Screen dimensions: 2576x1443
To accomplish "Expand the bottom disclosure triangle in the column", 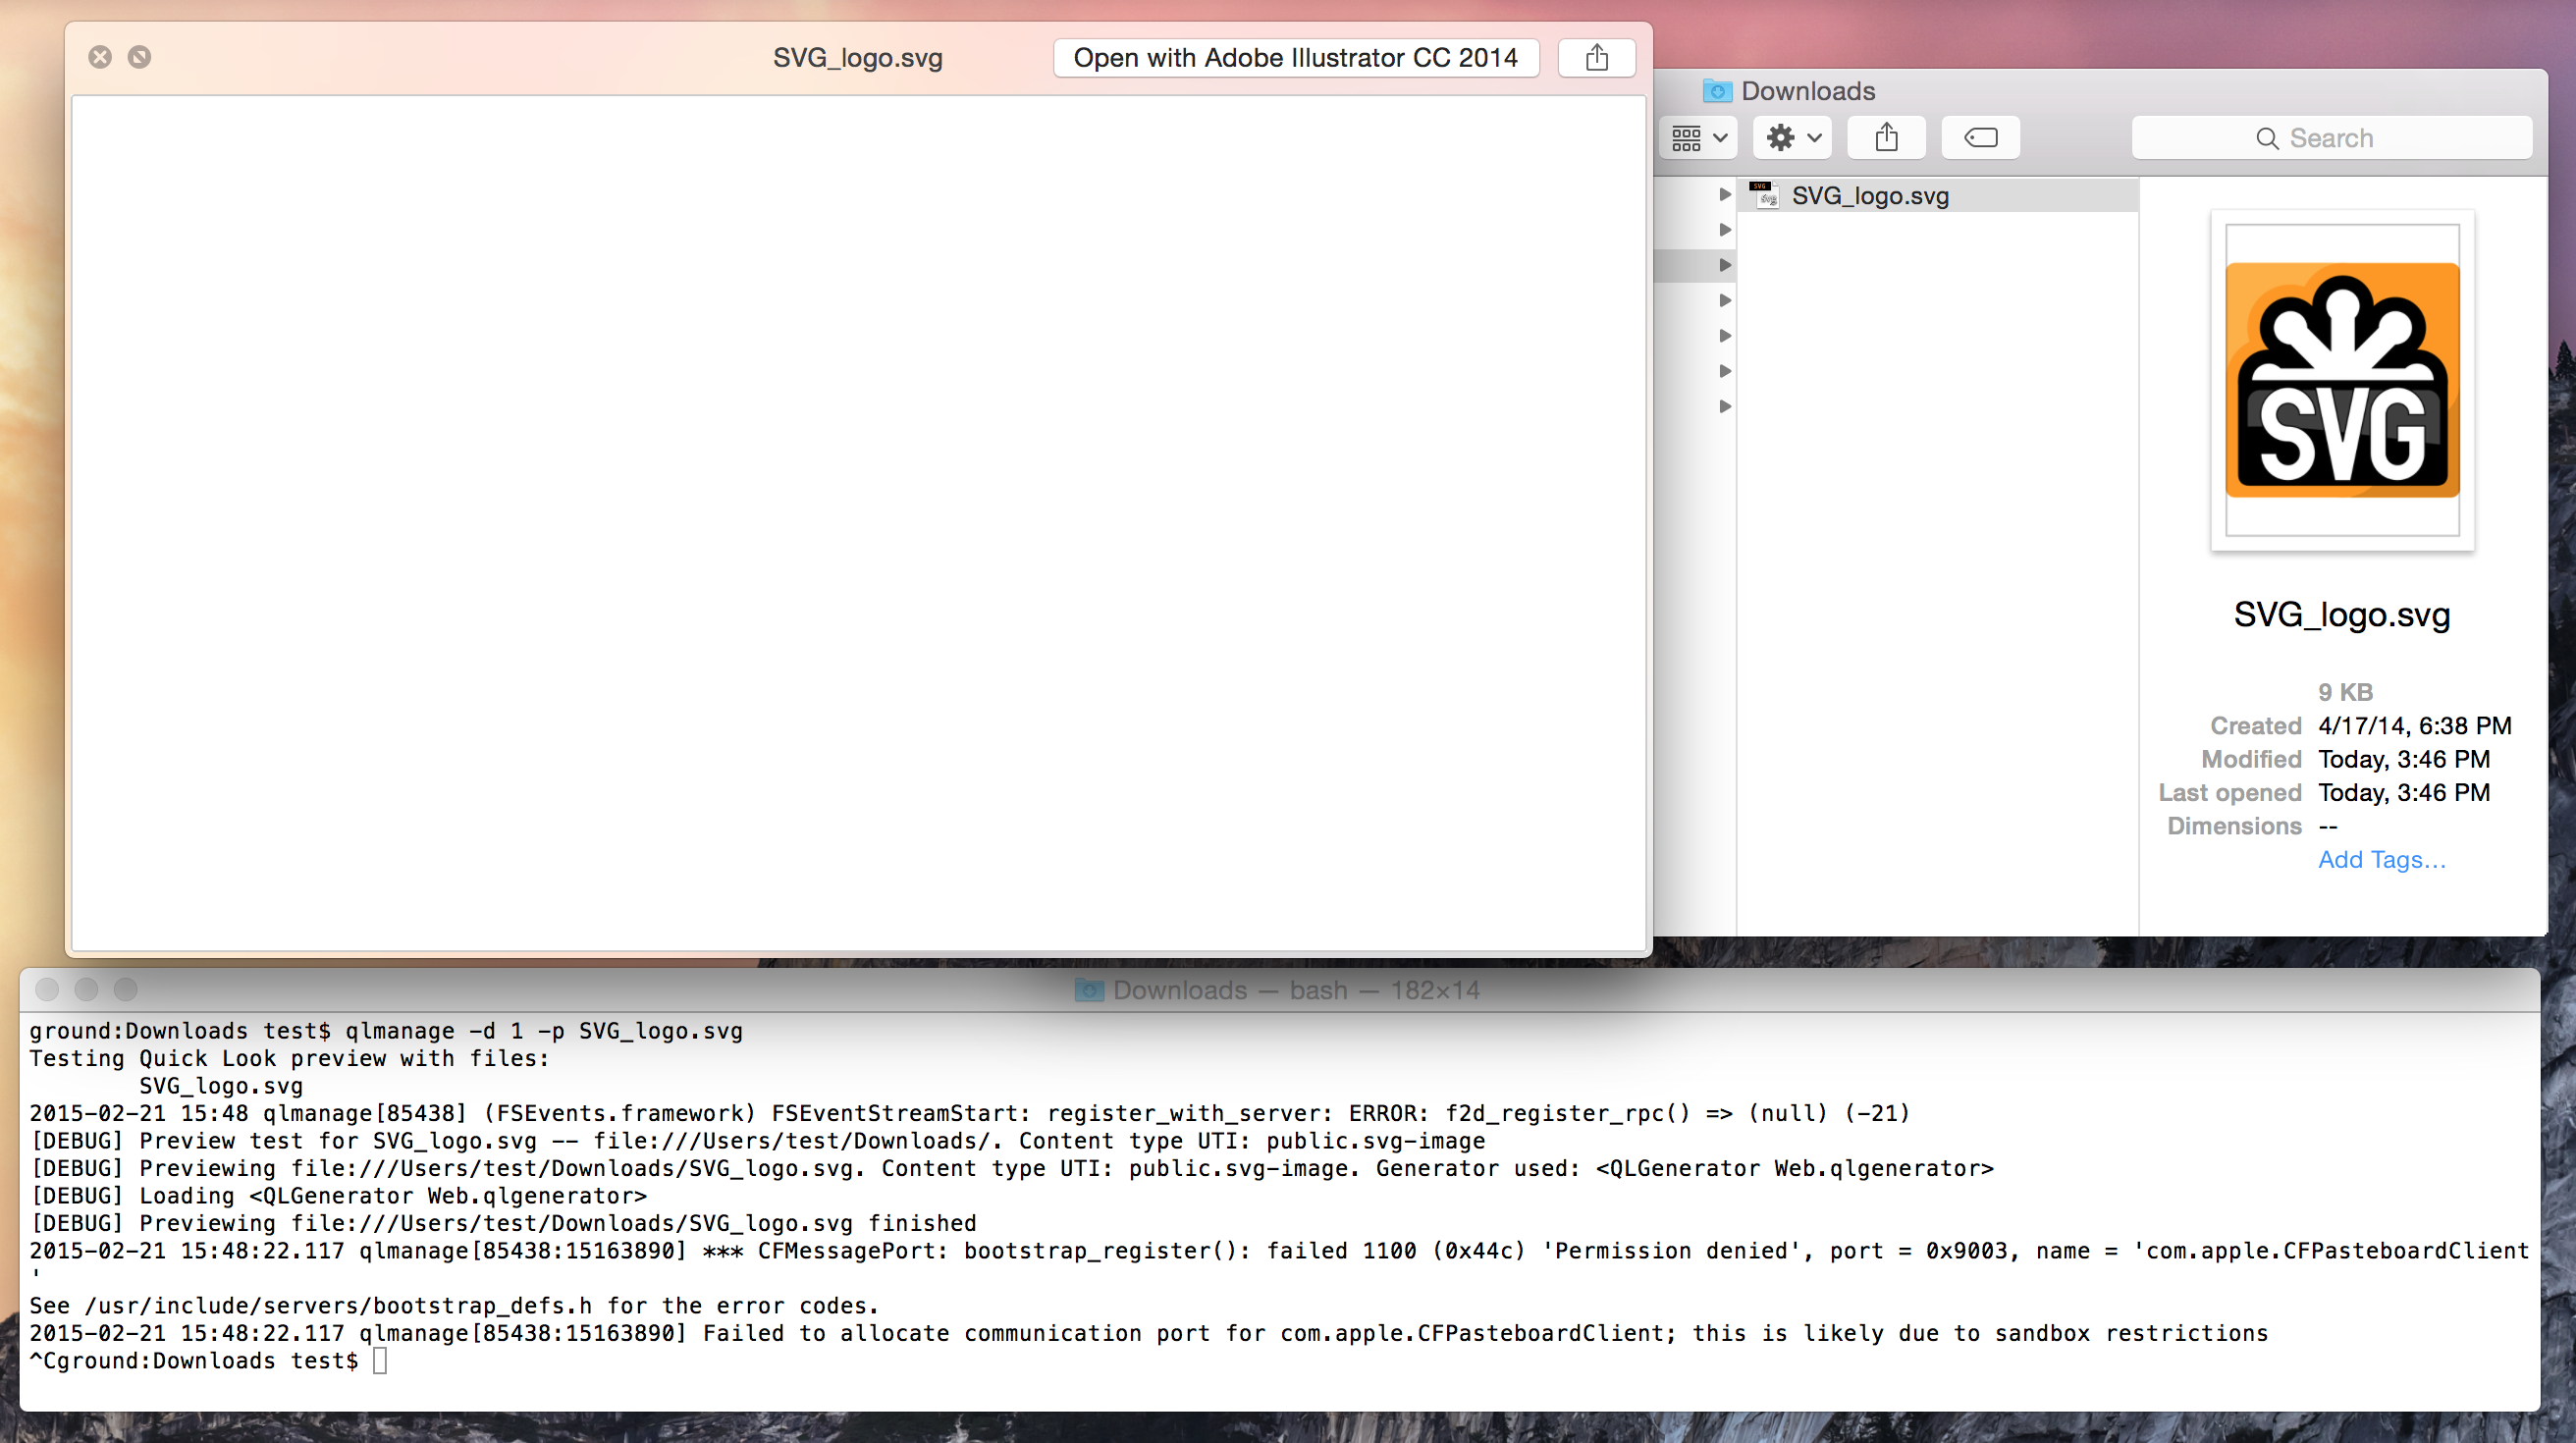I will (x=1725, y=406).
